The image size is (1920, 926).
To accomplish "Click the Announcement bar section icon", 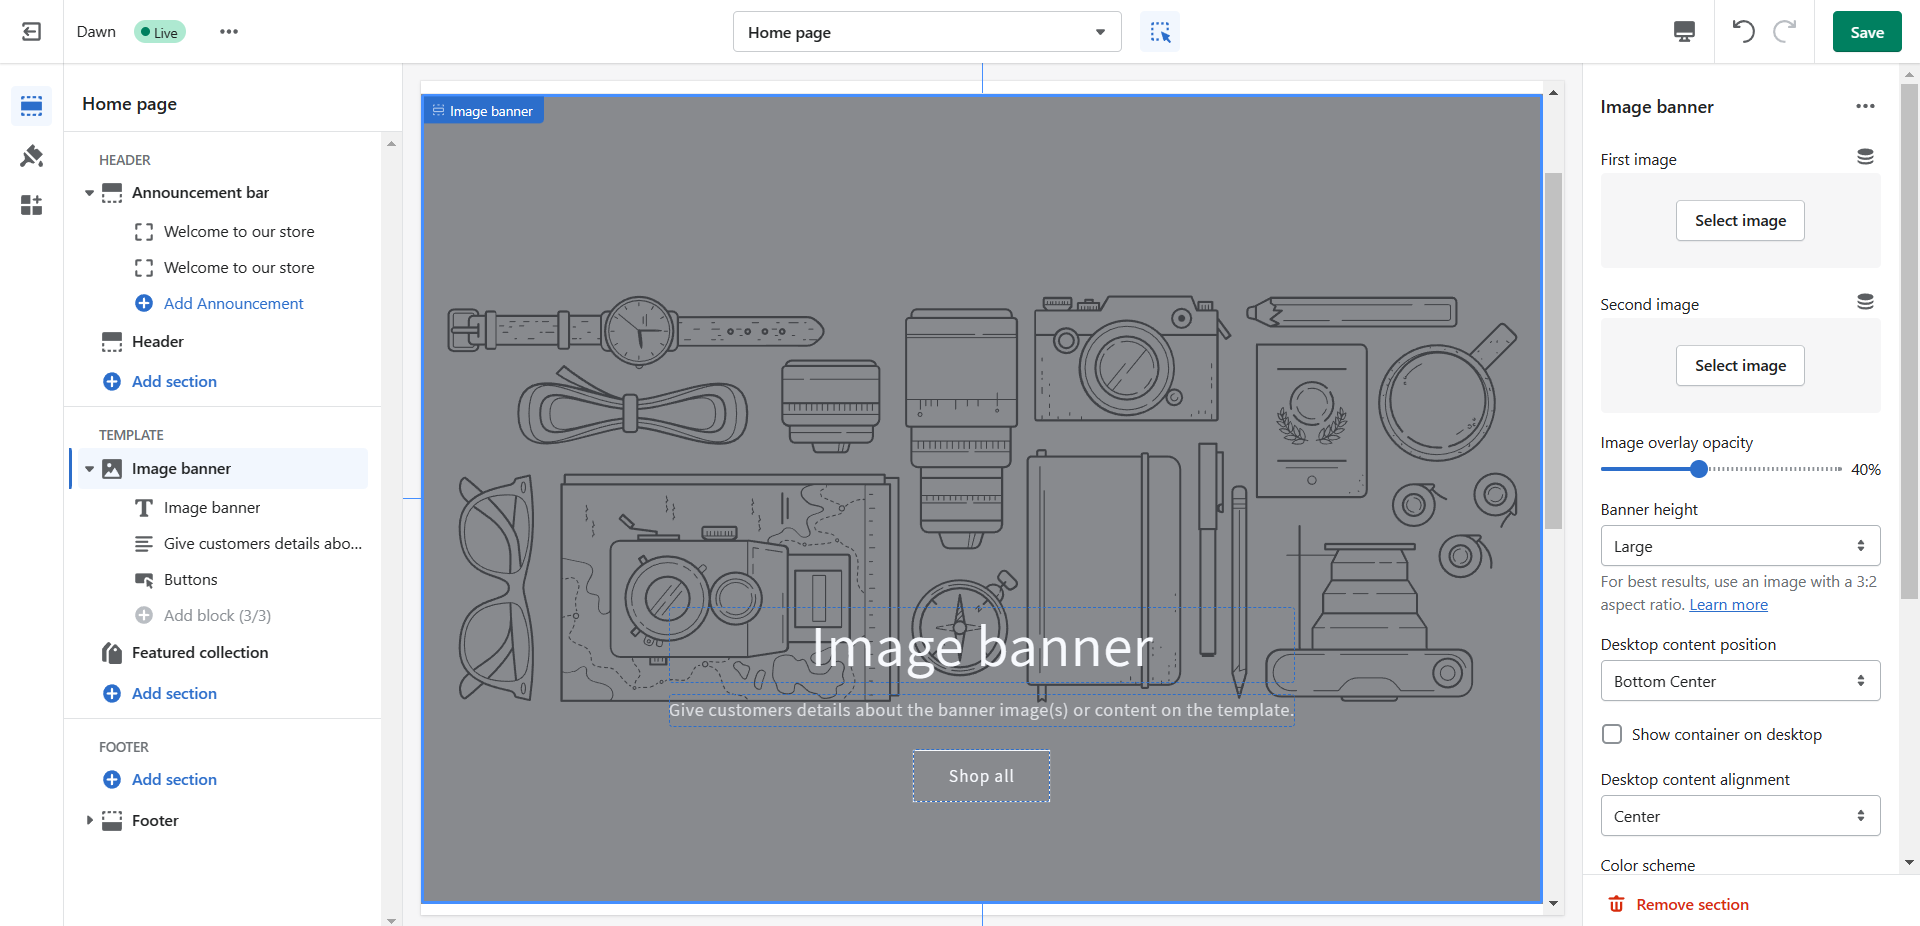I will coord(112,193).
